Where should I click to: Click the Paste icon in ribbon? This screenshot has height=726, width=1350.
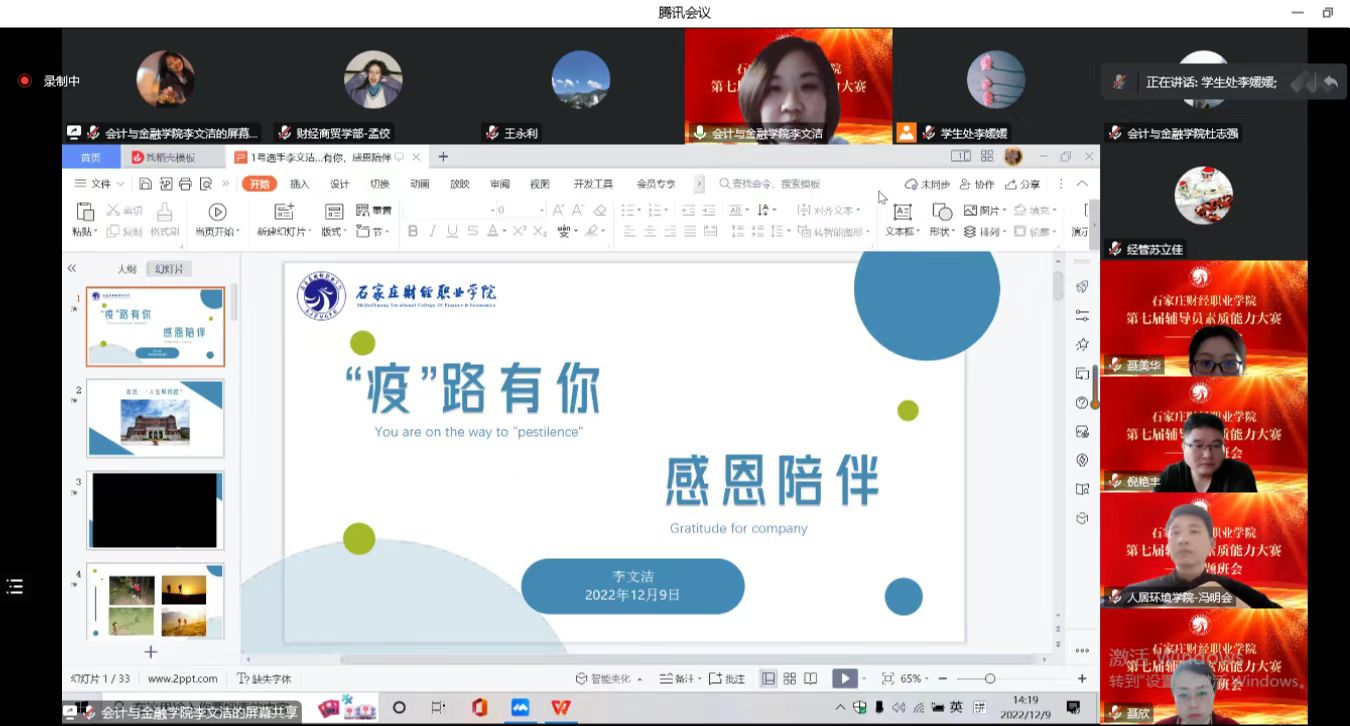(85, 212)
